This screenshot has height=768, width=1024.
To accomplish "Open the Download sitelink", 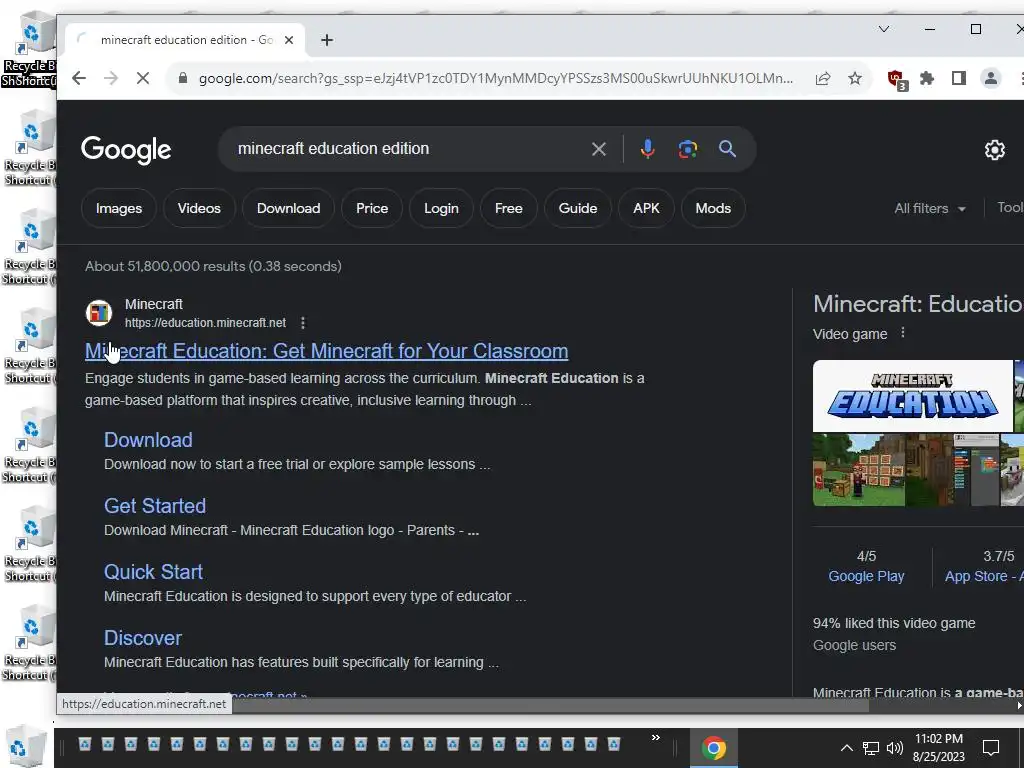I will tap(148, 440).
